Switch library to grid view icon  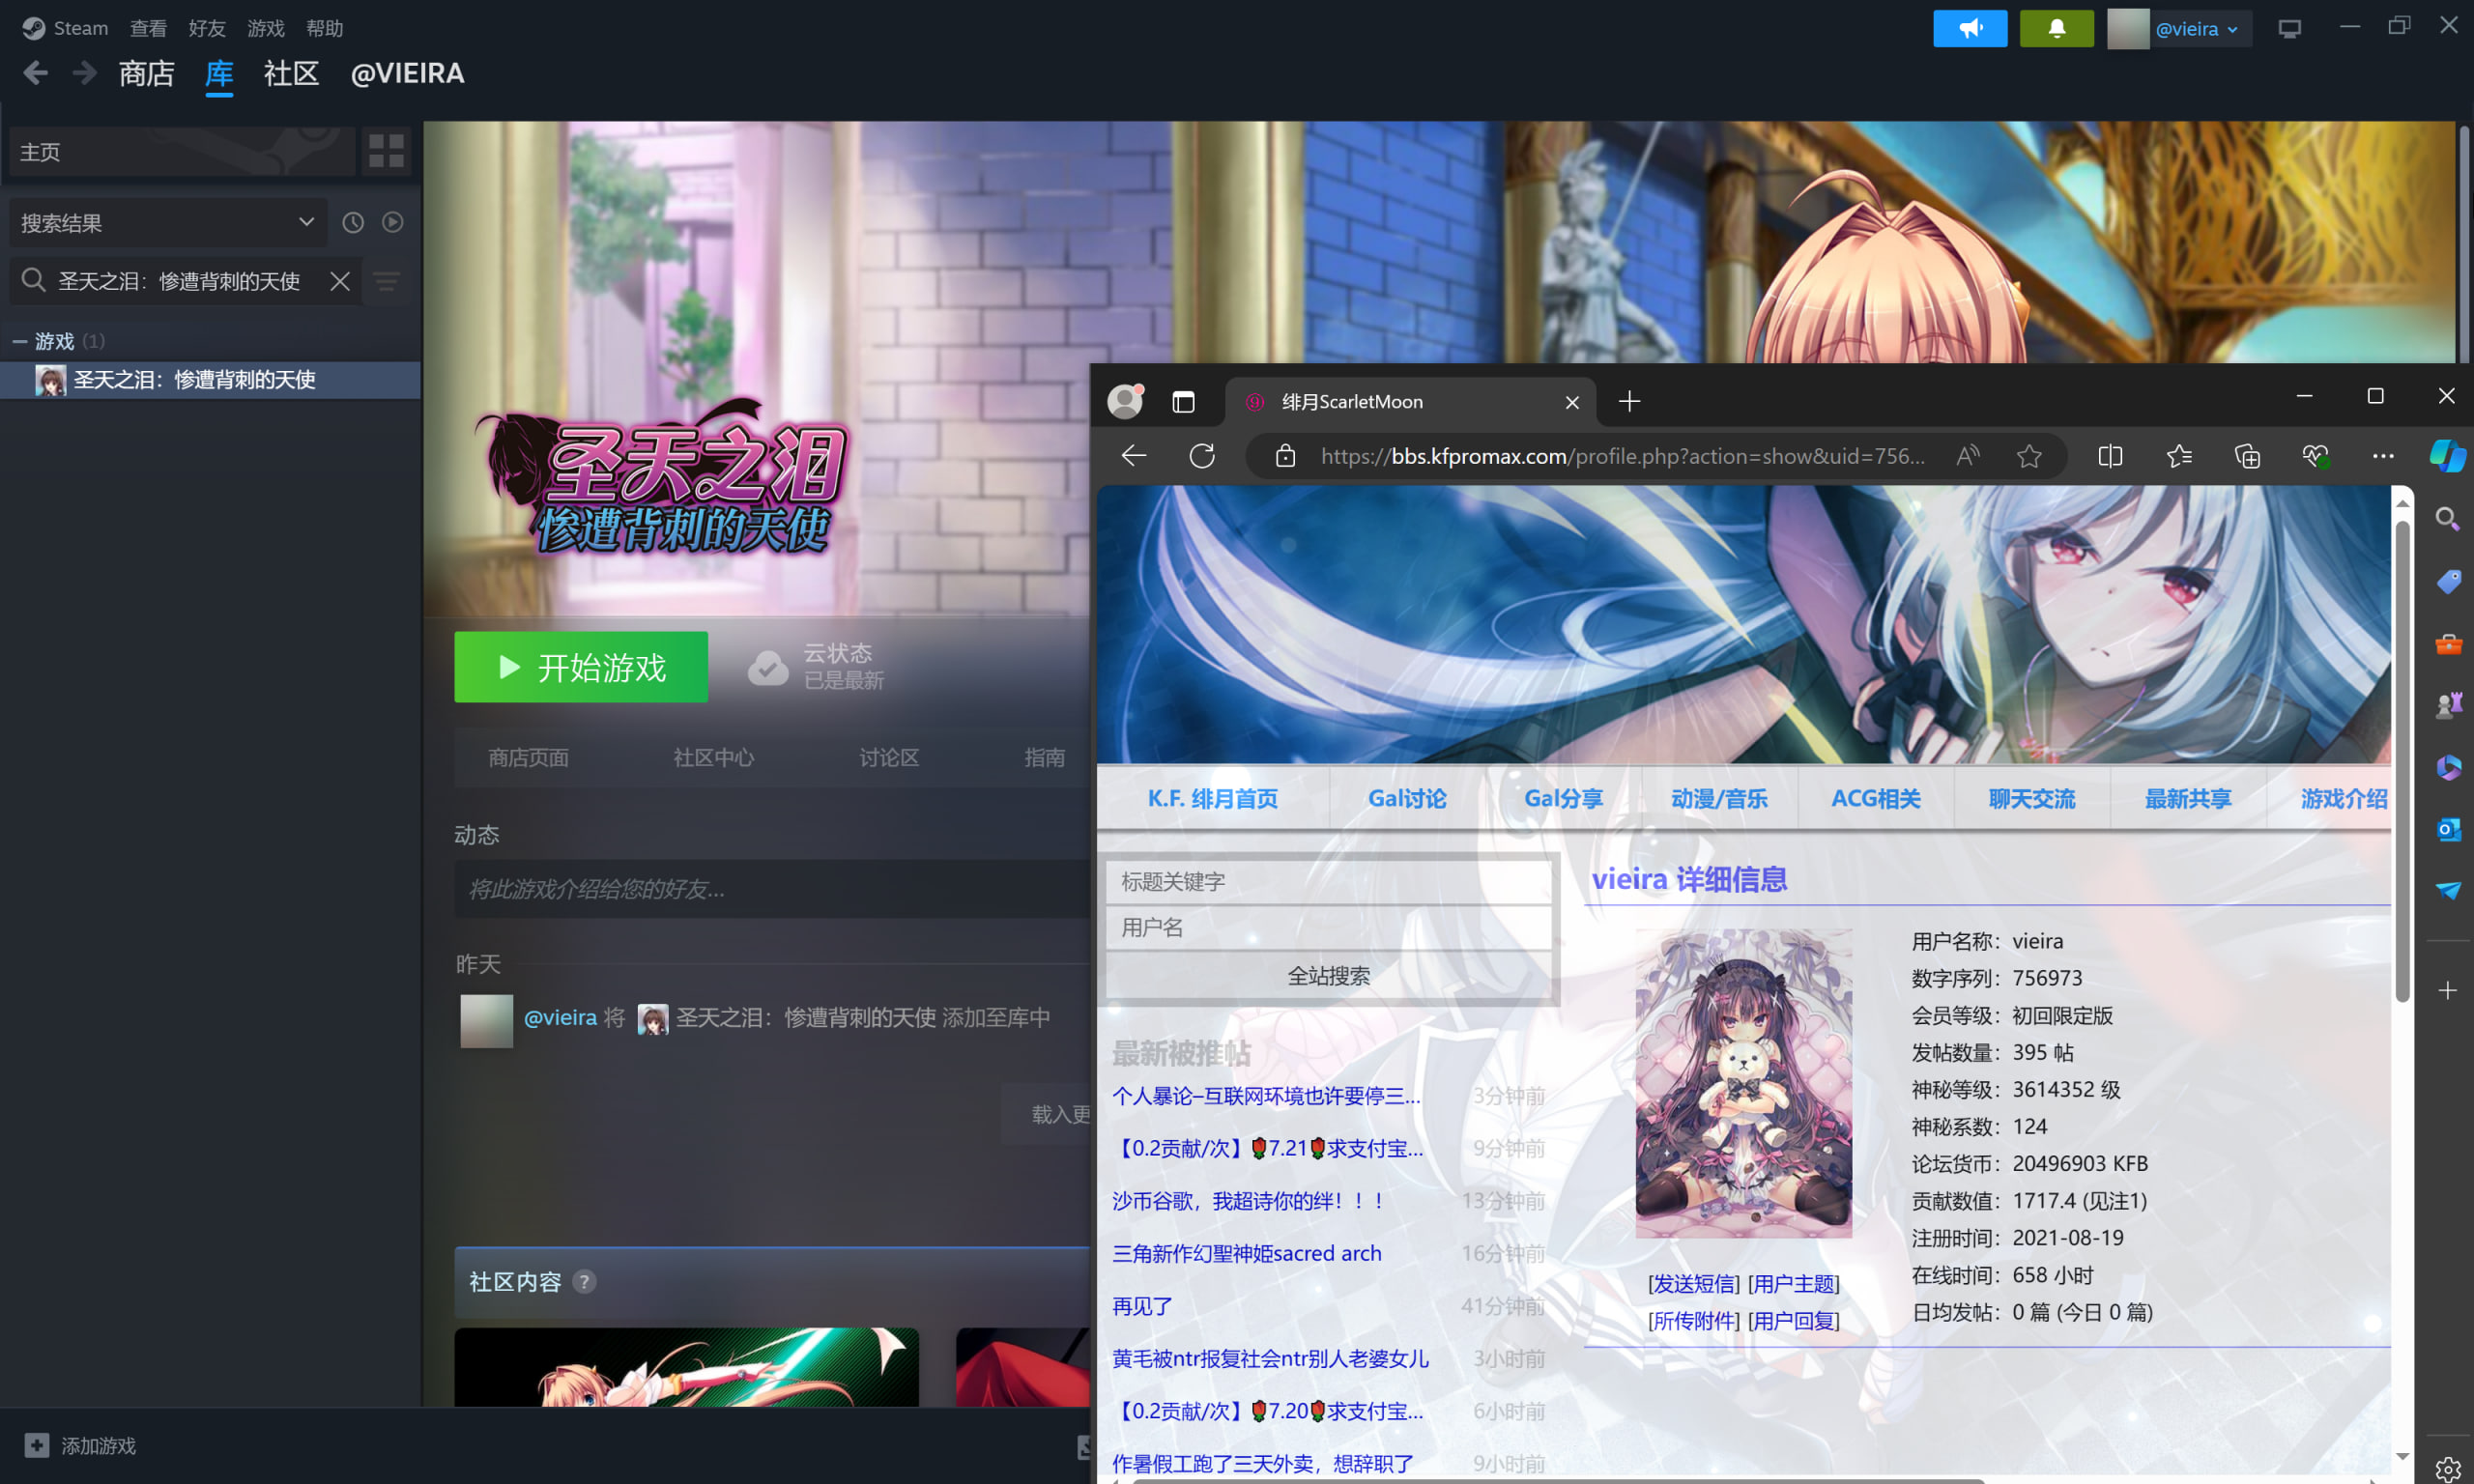point(386,151)
